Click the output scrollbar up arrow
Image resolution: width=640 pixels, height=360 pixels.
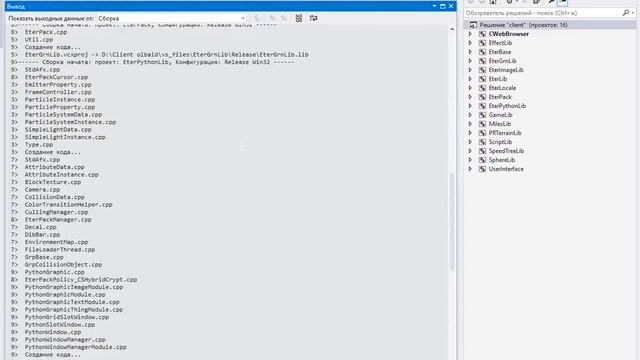[452, 29]
